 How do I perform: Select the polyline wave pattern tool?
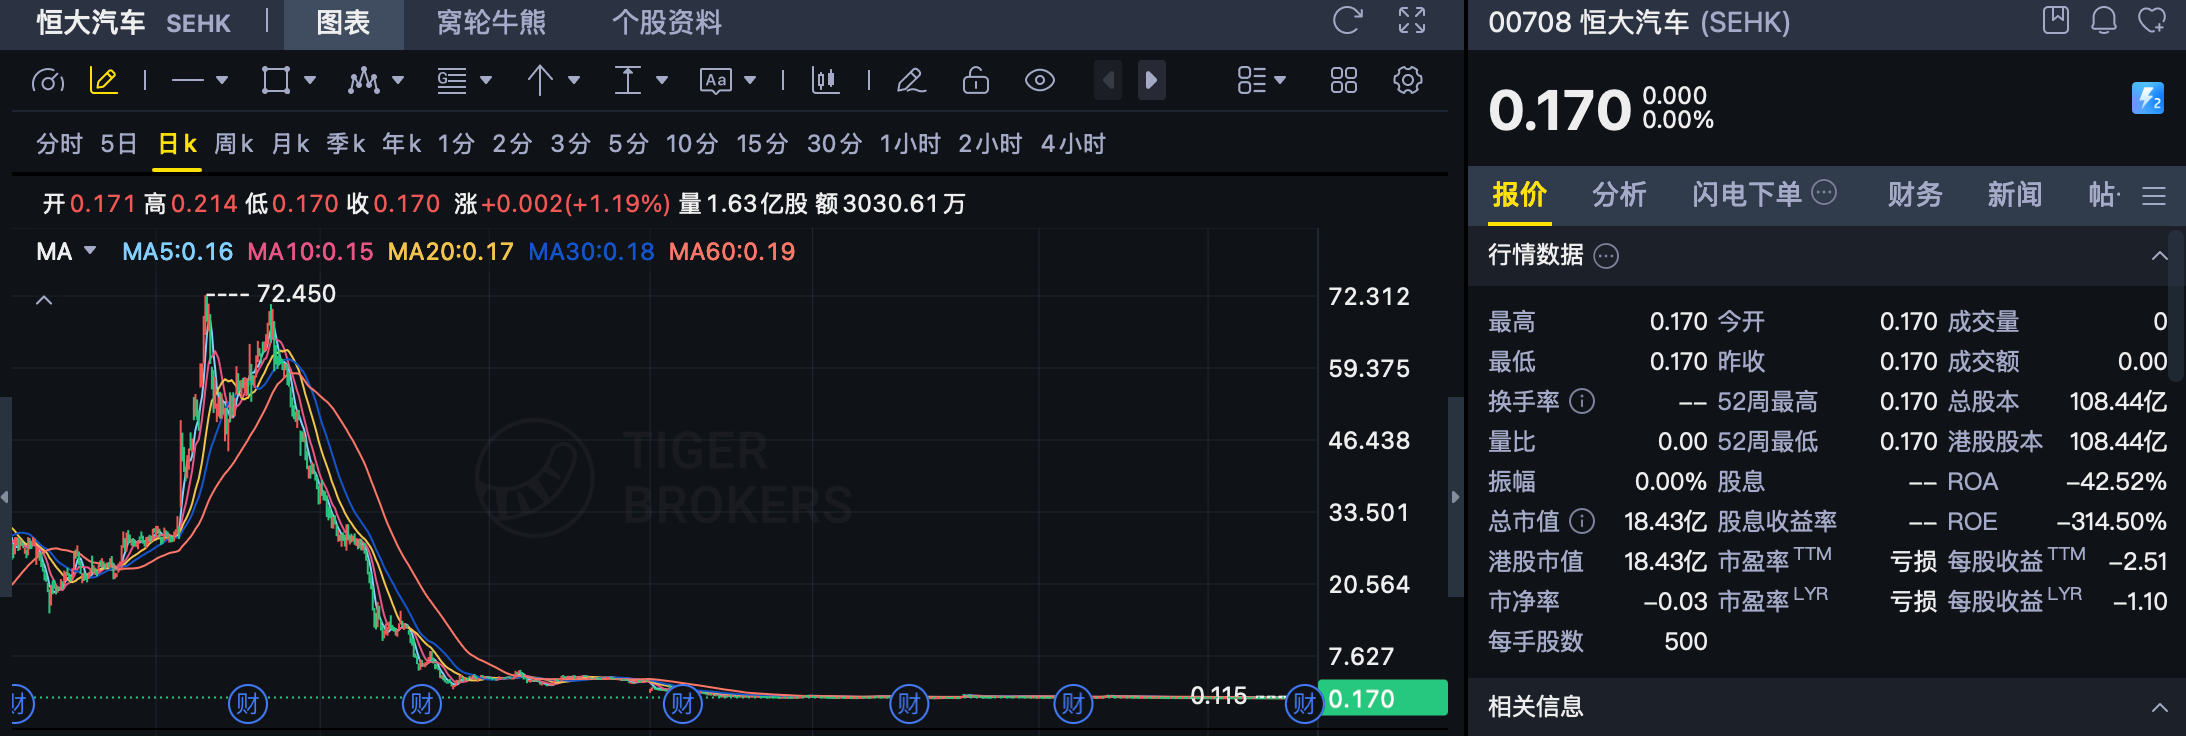[x=363, y=80]
